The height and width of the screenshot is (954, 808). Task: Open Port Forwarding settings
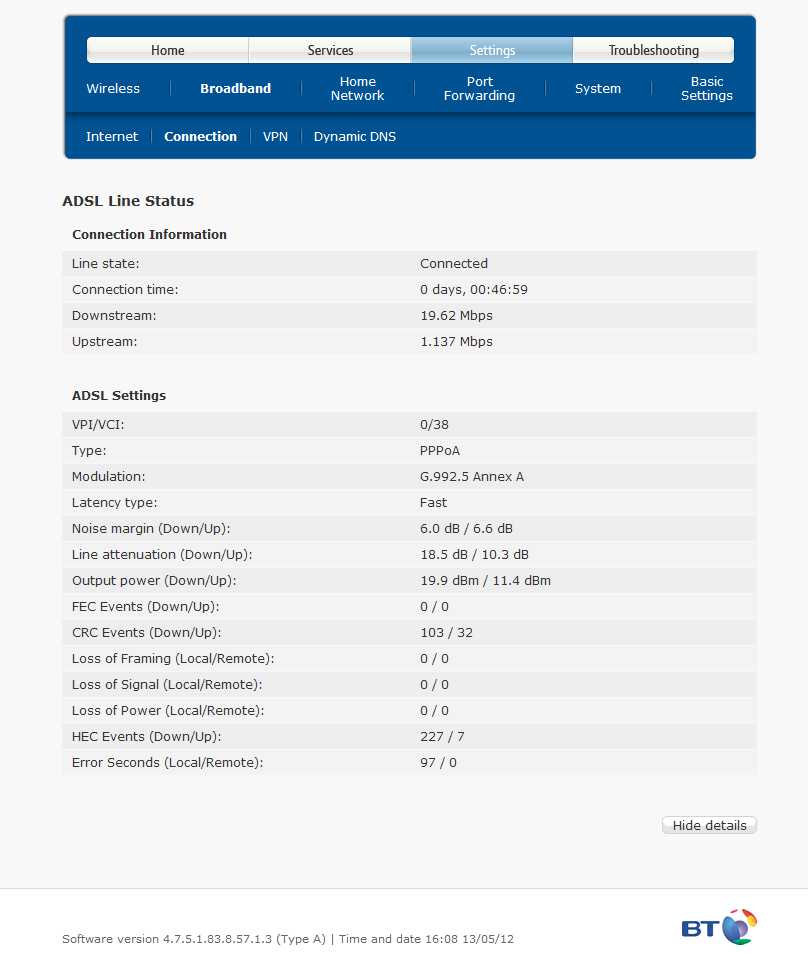click(x=479, y=88)
